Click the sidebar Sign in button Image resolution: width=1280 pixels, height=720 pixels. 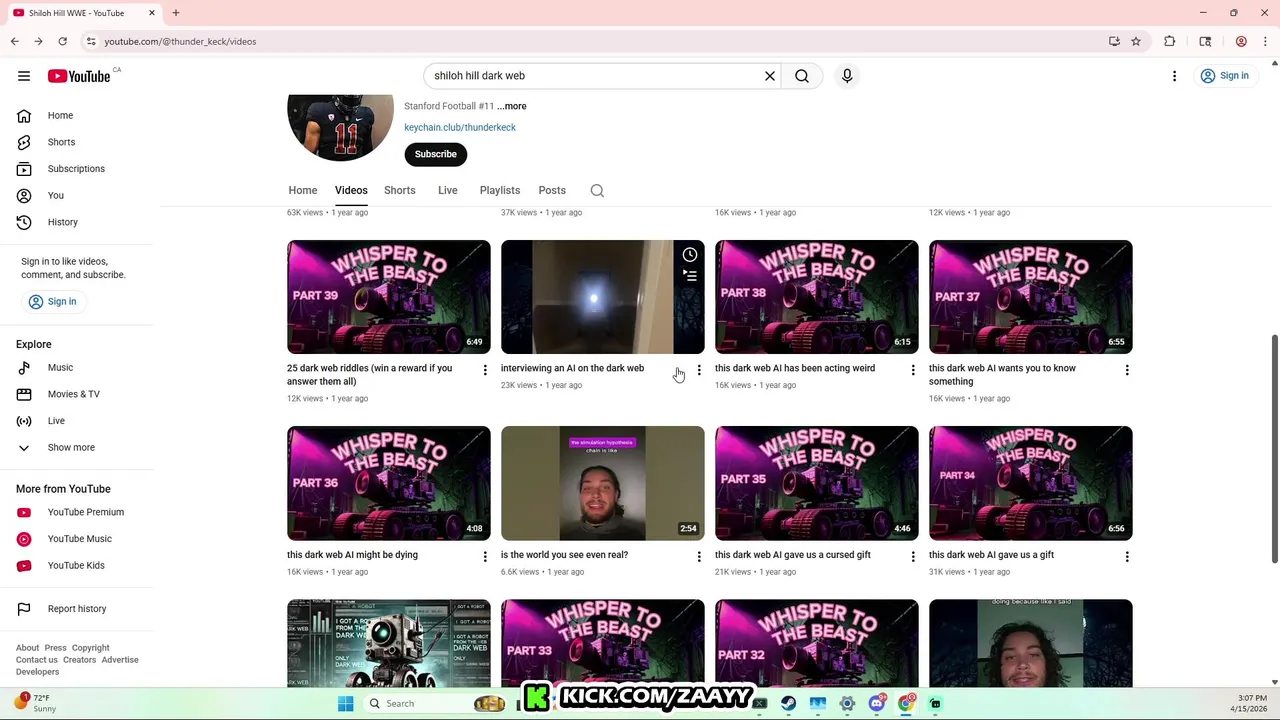(x=52, y=301)
